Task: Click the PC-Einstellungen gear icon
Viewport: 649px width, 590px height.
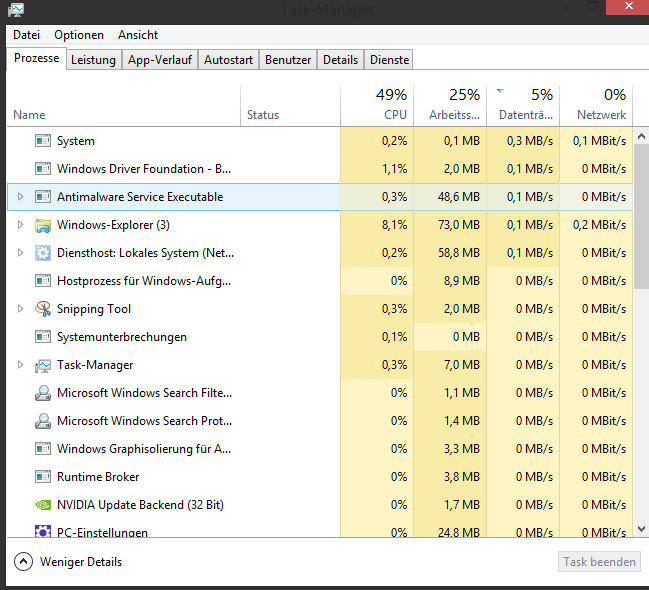Action: click(x=43, y=531)
